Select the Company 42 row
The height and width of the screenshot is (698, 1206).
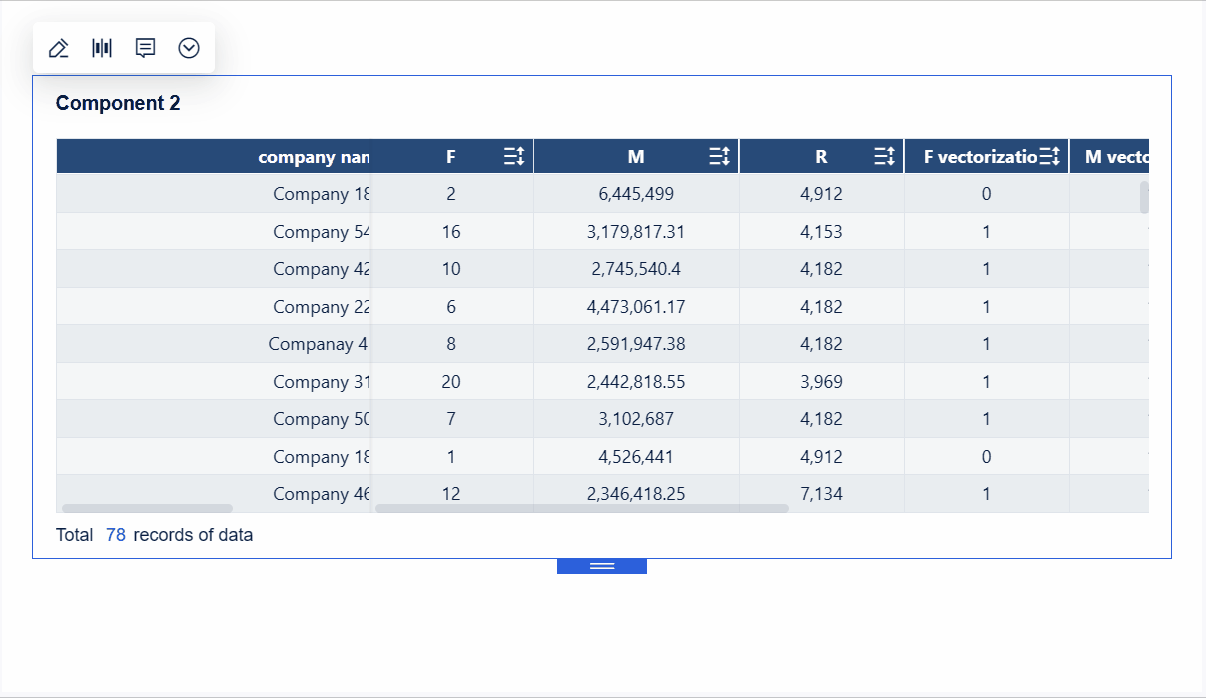coord(320,268)
